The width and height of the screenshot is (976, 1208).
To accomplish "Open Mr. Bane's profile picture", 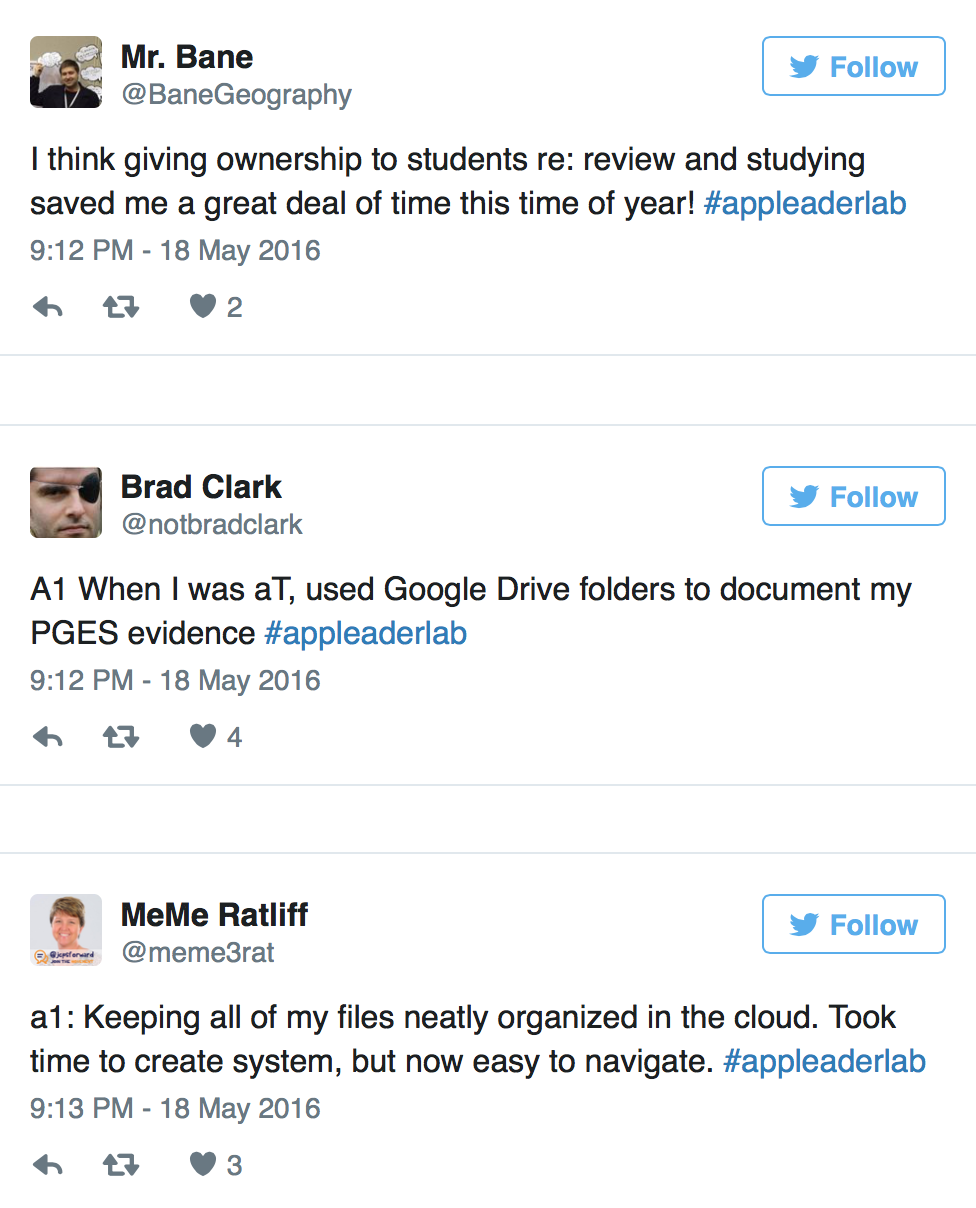I will point(66,72).
